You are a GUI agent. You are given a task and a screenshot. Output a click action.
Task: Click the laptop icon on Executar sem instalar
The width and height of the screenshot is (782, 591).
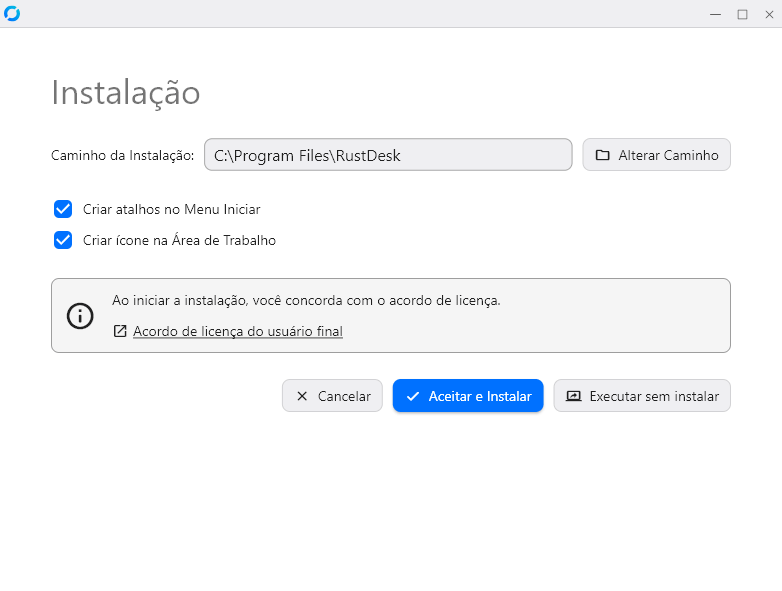pos(574,396)
